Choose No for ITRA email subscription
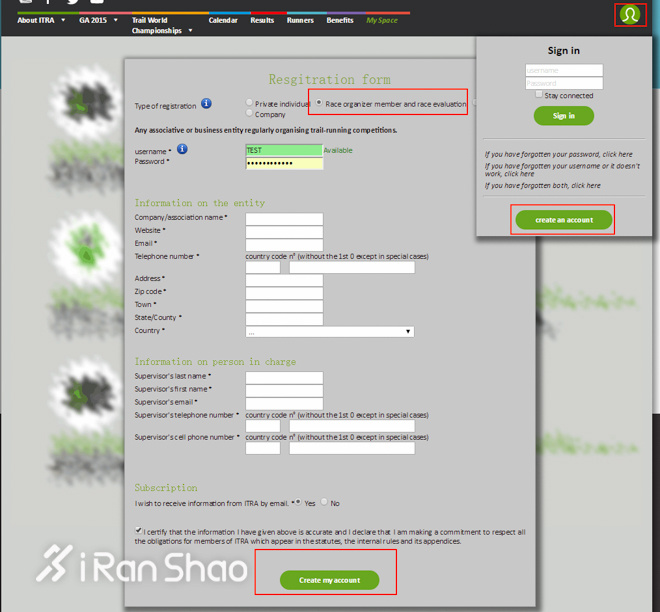 click(x=325, y=503)
